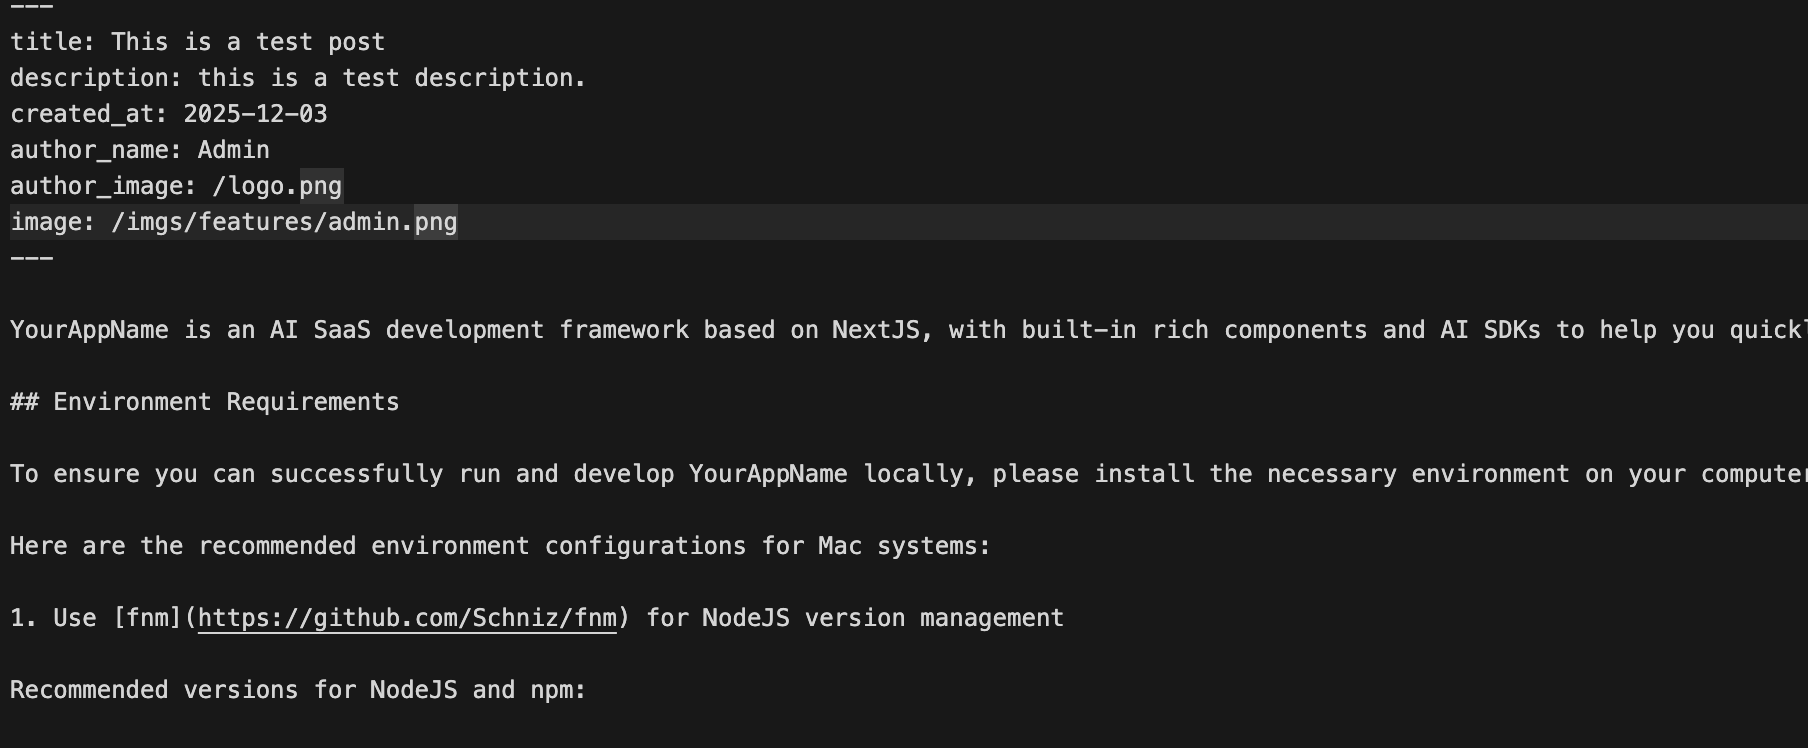Click "for NodeJS version management" text

pyautogui.click(x=855, y=618)
